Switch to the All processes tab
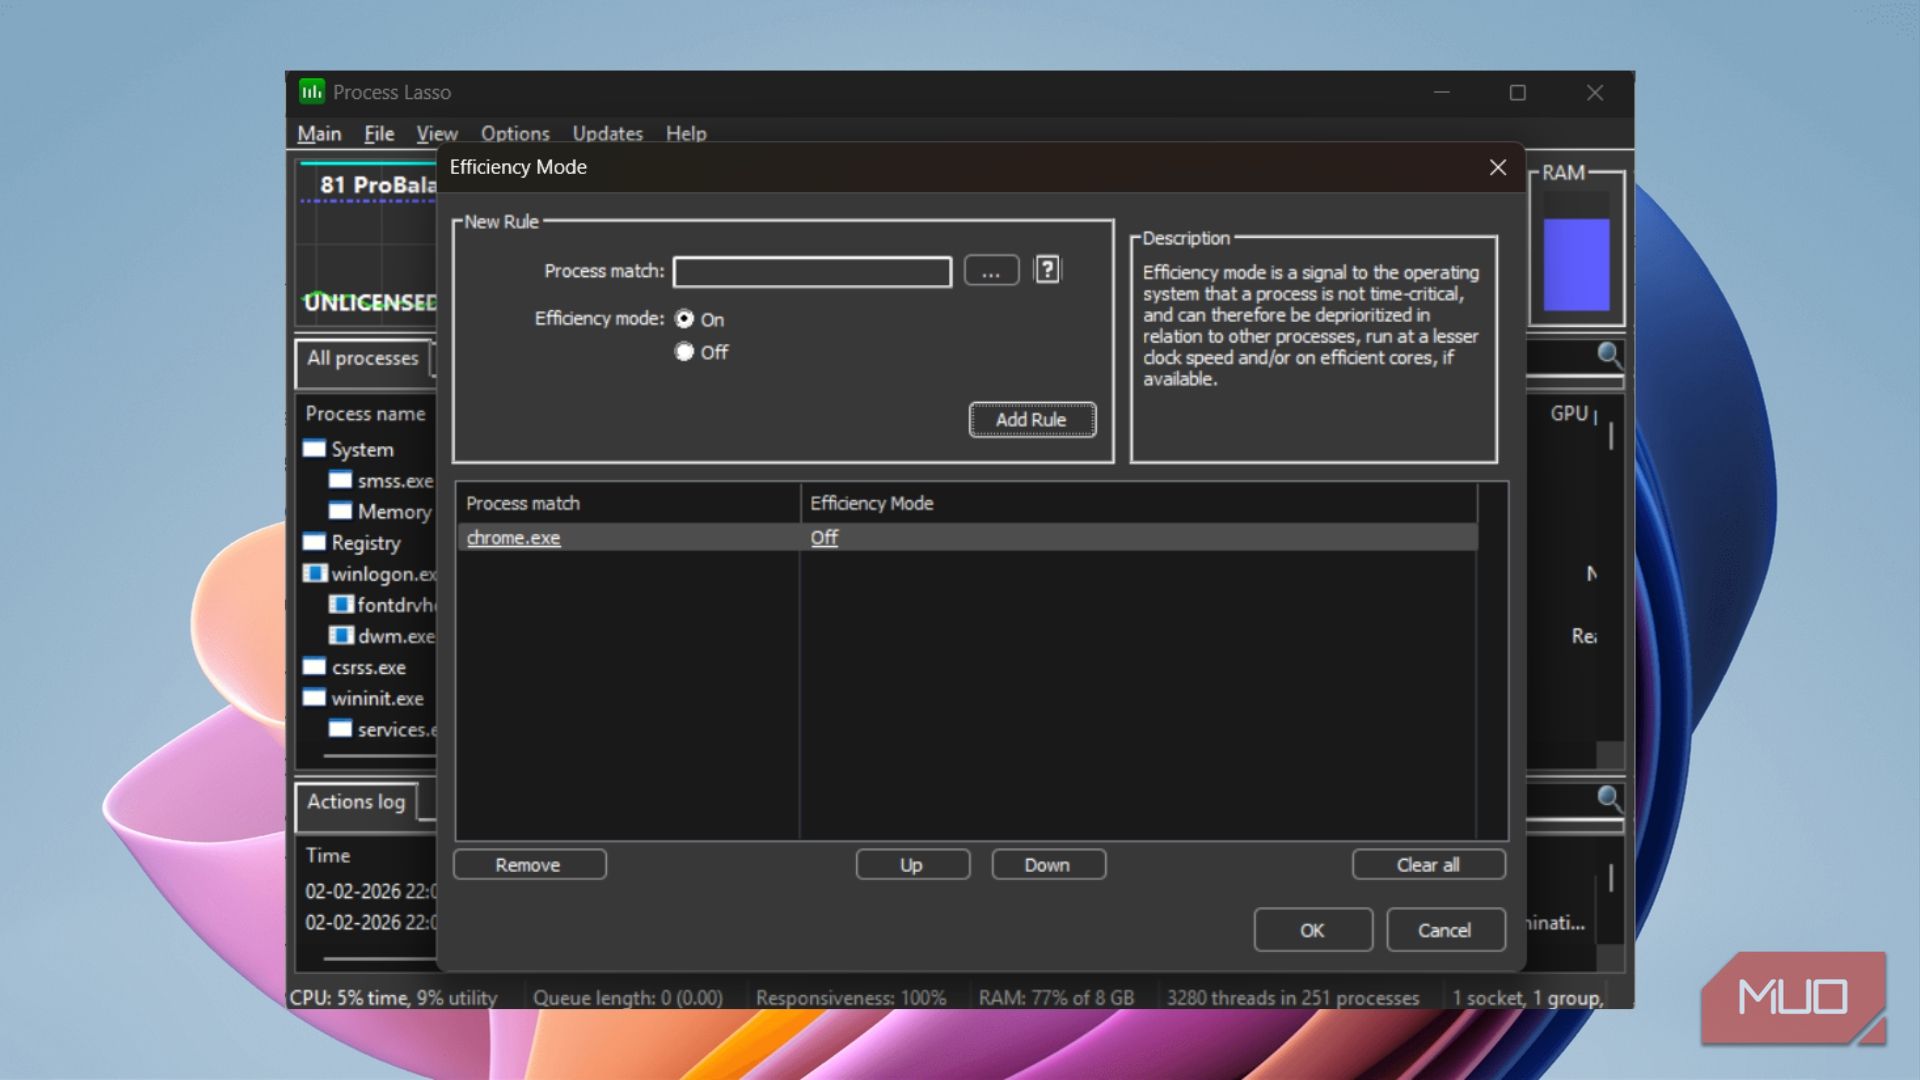Image resolution: width=1920 pixels, height=1080 pixels. [362, 359]
